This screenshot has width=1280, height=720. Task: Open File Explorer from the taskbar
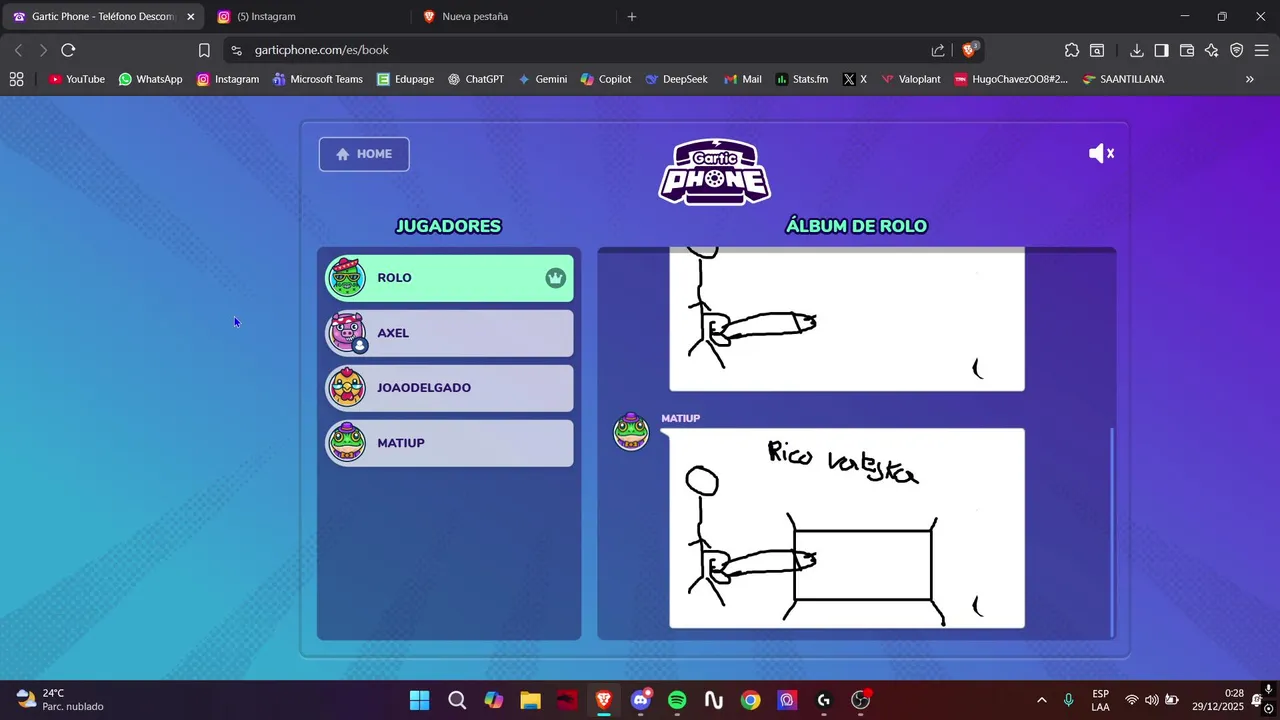(530, 700)
